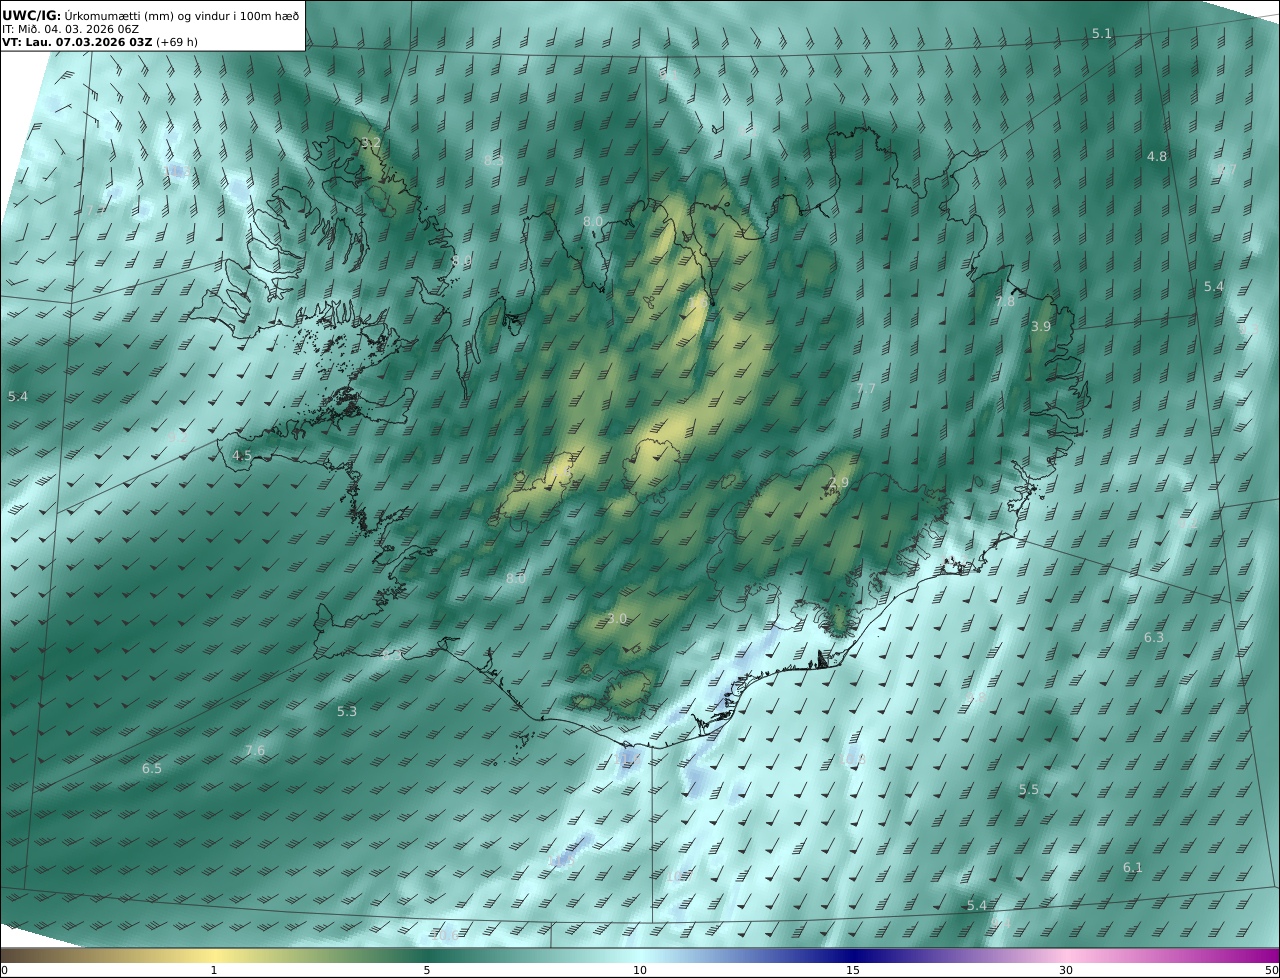
Task: Click the colorbar tick label '0'
Action: click(x=4, y=970)
